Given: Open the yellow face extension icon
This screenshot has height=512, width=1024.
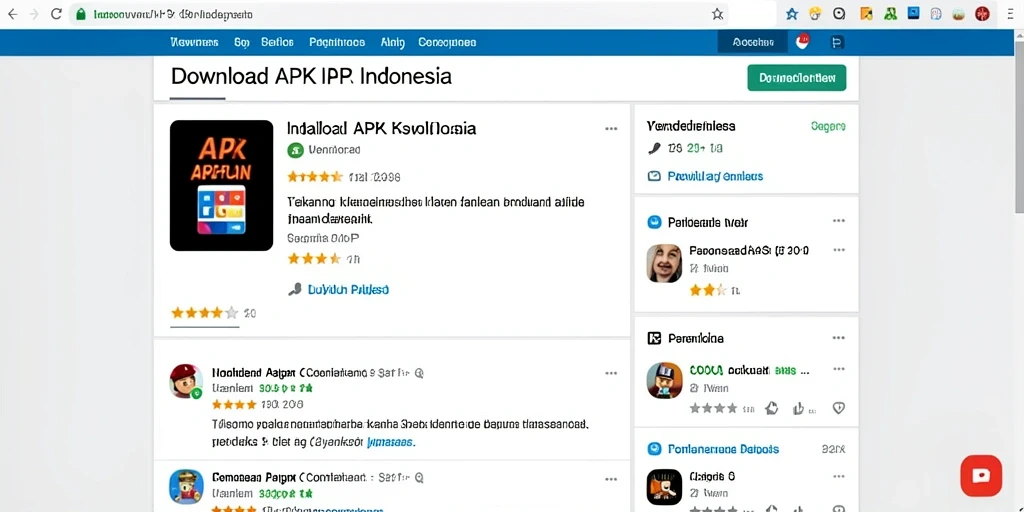Looking at the screenshot, I should [815, 14].
